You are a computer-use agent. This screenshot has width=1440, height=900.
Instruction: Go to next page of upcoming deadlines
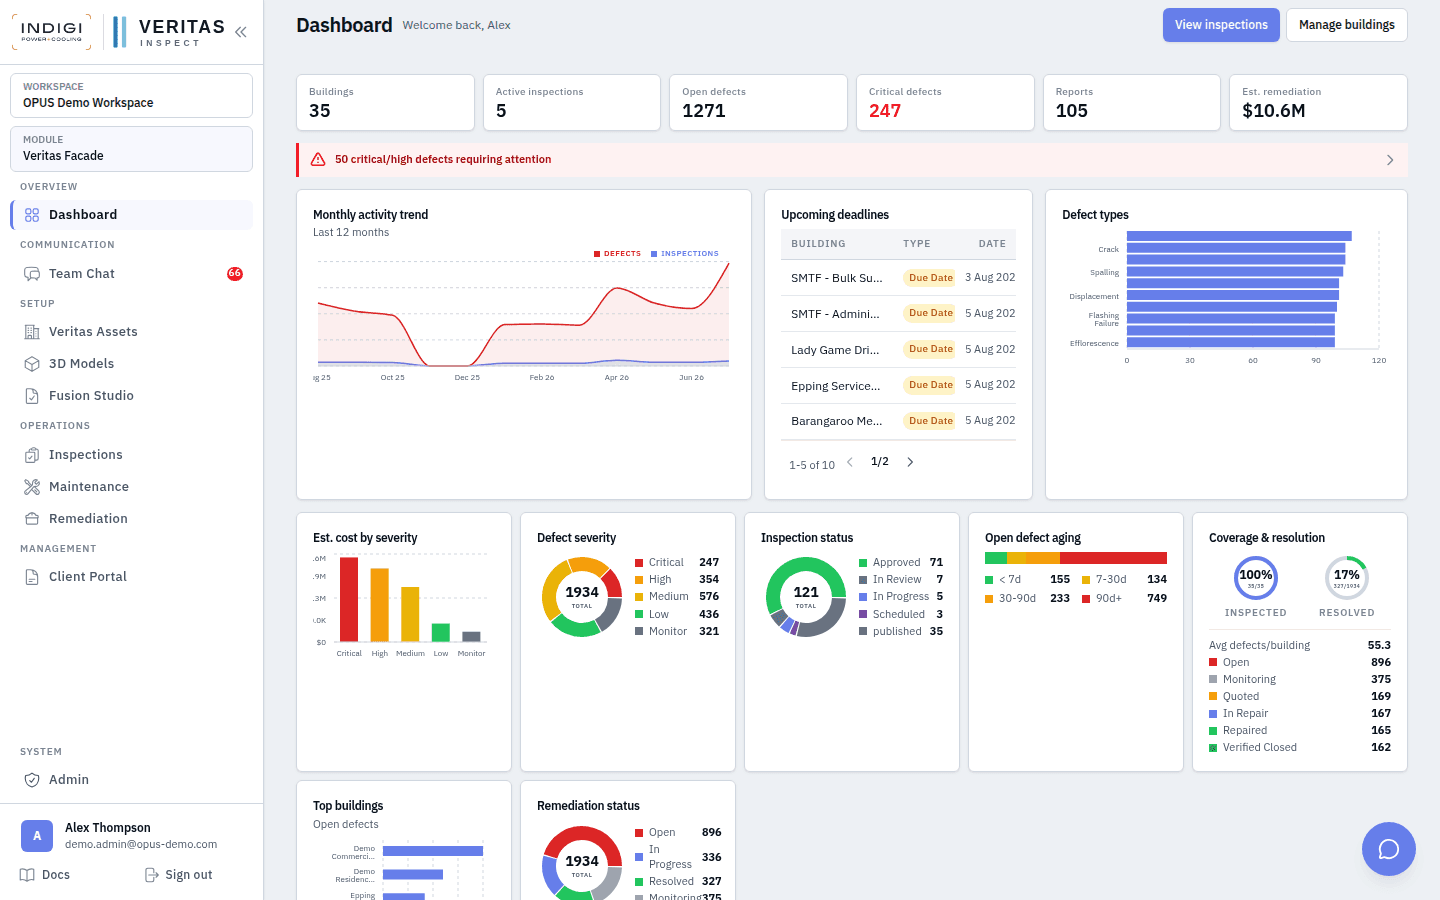(x=910, y=462)
